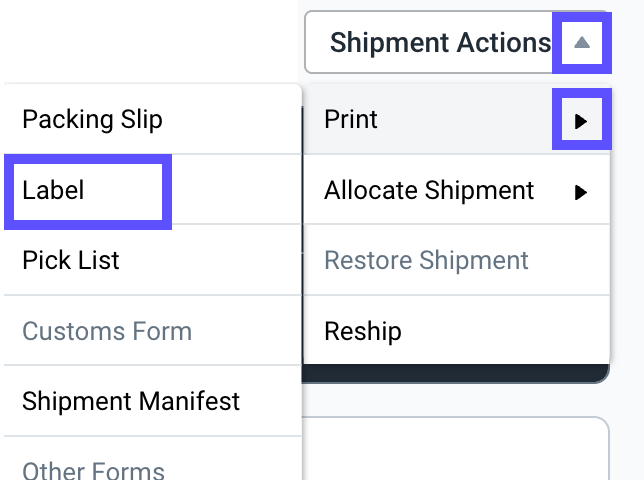Choose Packing Slip from Print submenu
This screenshot has width=644, height=480.
click(x=92, y=120)
